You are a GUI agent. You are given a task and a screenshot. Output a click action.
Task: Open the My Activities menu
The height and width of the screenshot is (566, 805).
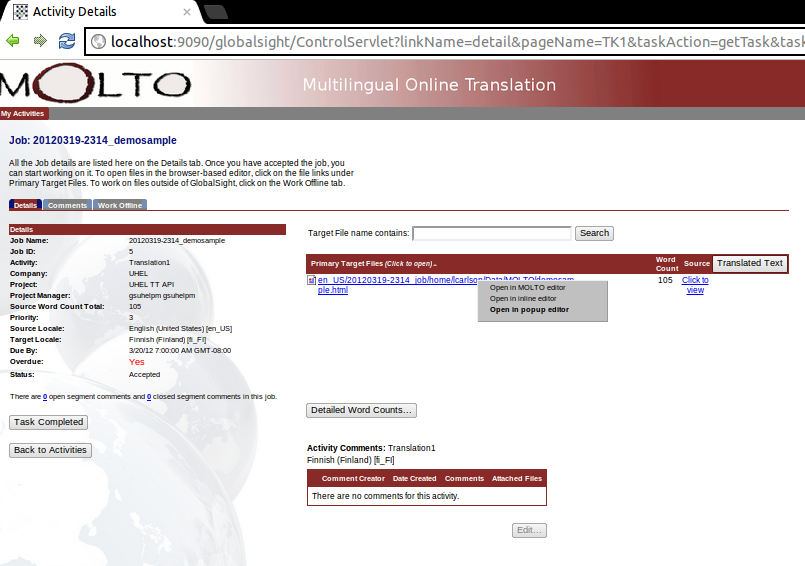[23, 114]
